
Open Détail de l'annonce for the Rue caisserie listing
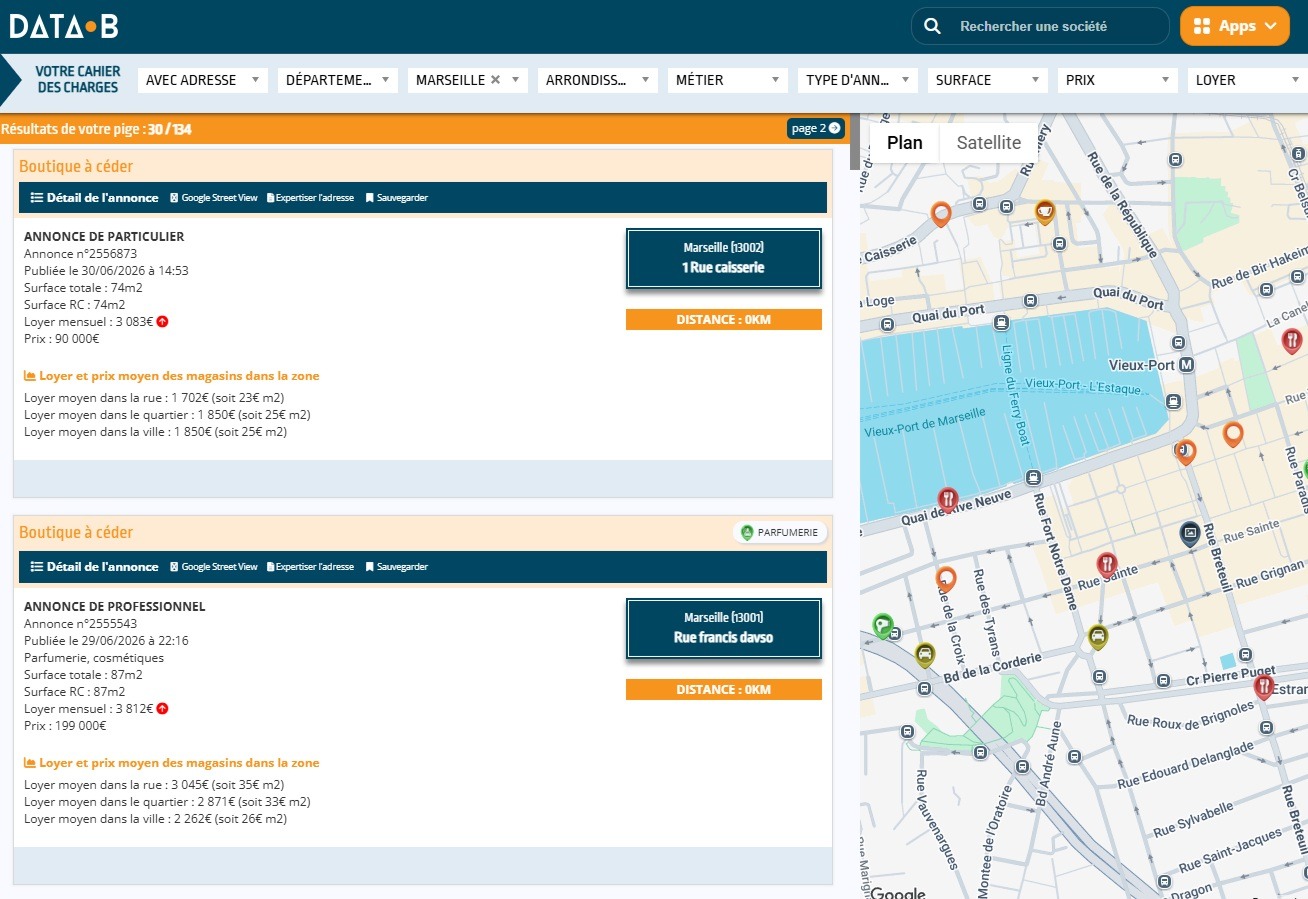point(95,198)
